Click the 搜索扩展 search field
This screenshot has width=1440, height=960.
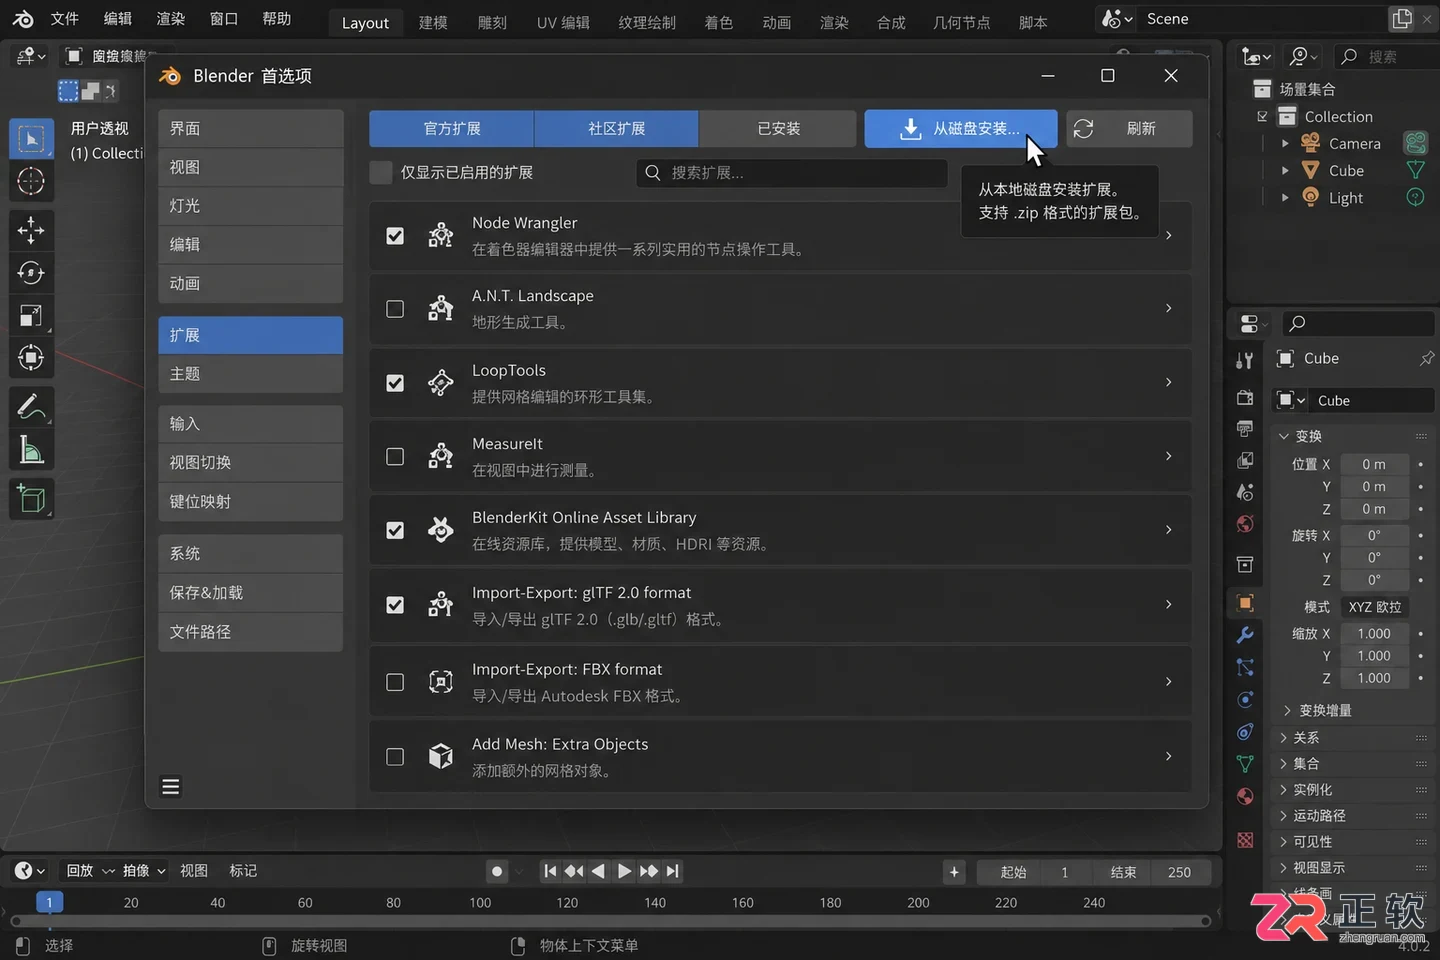(791, 172)
